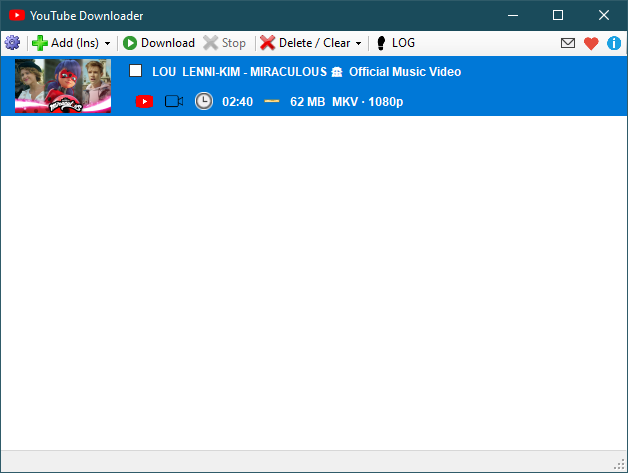The image size is (628, 473).
Task: Click the video title LOU LENNI-KIM - MIRACULOUS
Action: pyautogui.click(x=306, y=72)
